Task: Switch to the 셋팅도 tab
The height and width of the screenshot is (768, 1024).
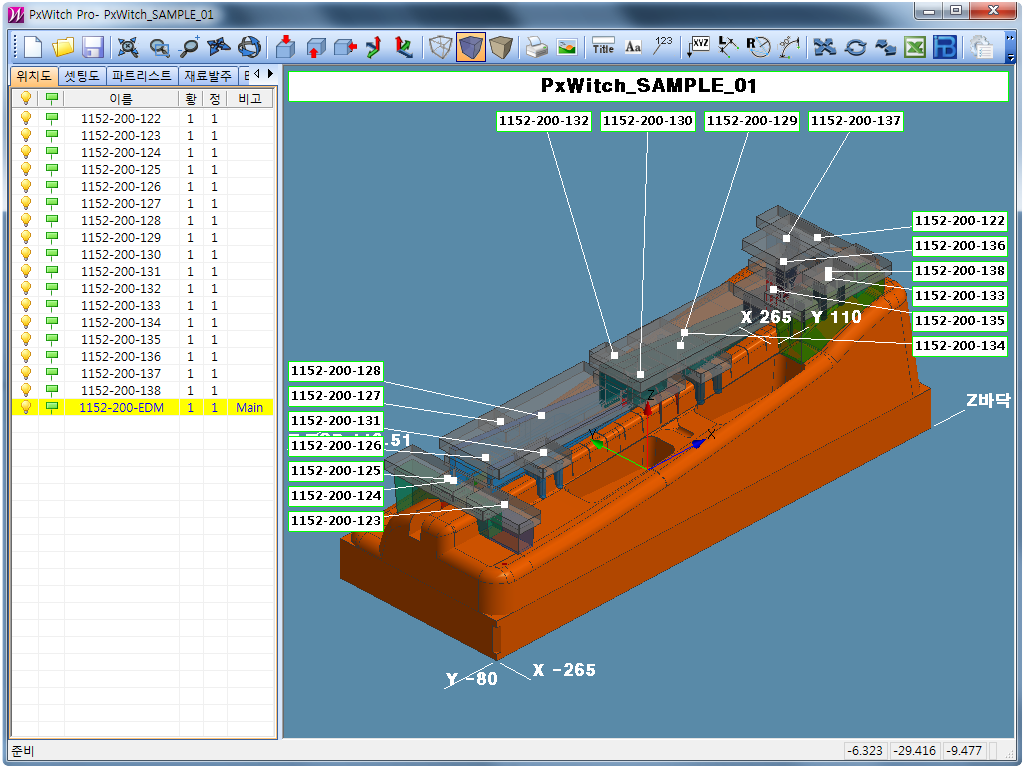Action: point(81,75)
